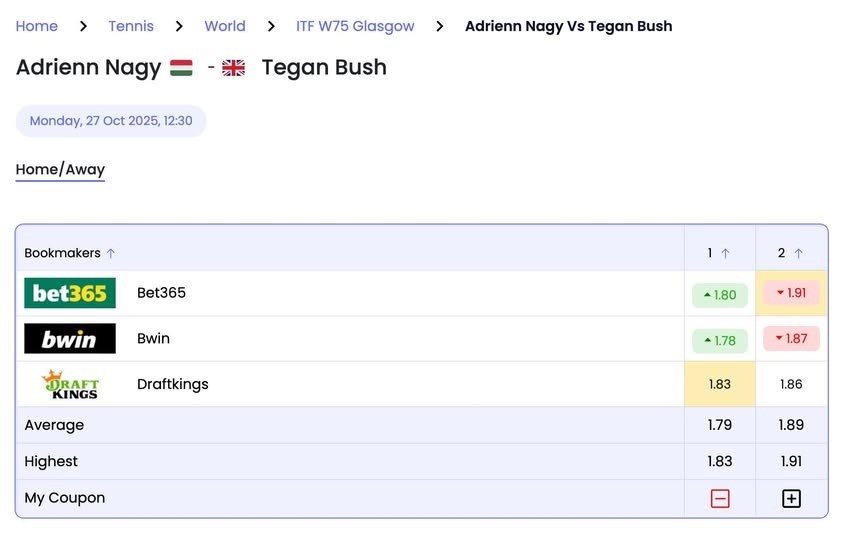The image size is (843, 535).
Task: Sort odds by column 2 arrow
Action: (x=798, y=254)
